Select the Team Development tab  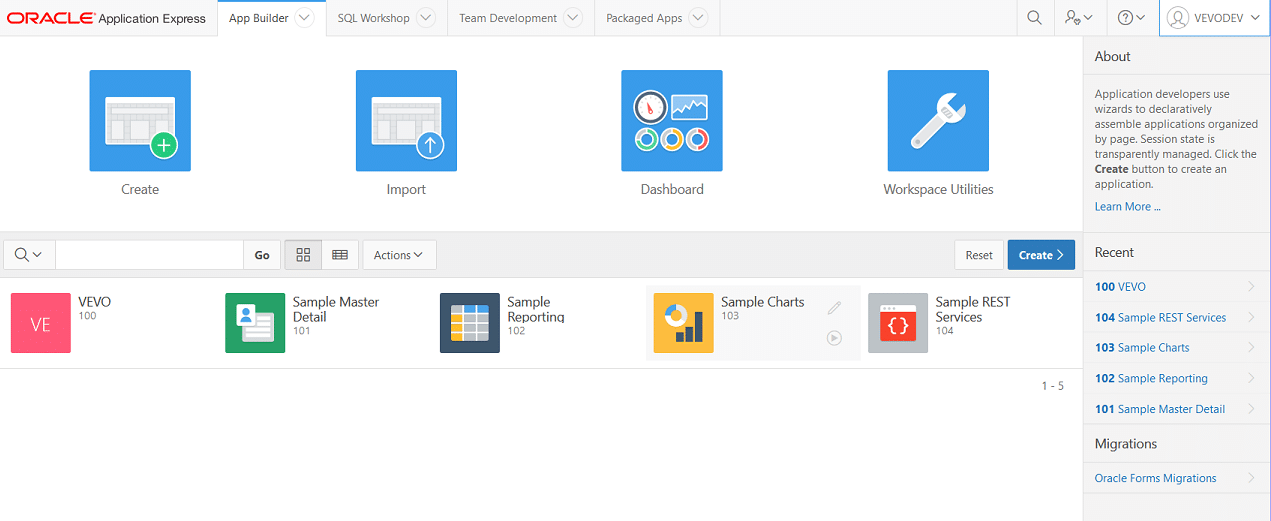508,18
